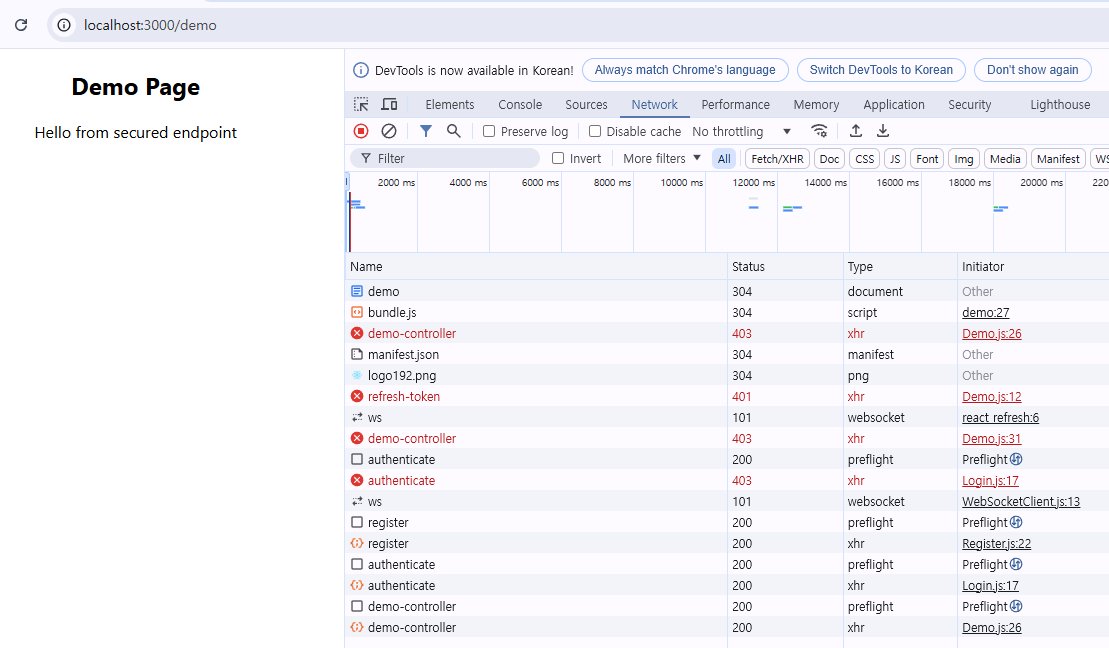
Task: Activate the inspect element picker icon
Action: pyautogui.click(x=361, y=104)
